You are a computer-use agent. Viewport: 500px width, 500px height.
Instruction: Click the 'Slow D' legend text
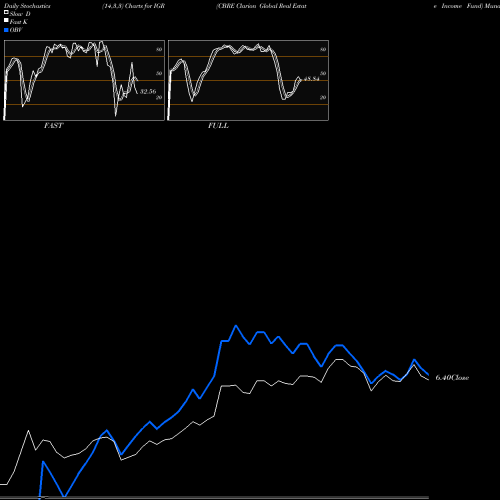20,14
